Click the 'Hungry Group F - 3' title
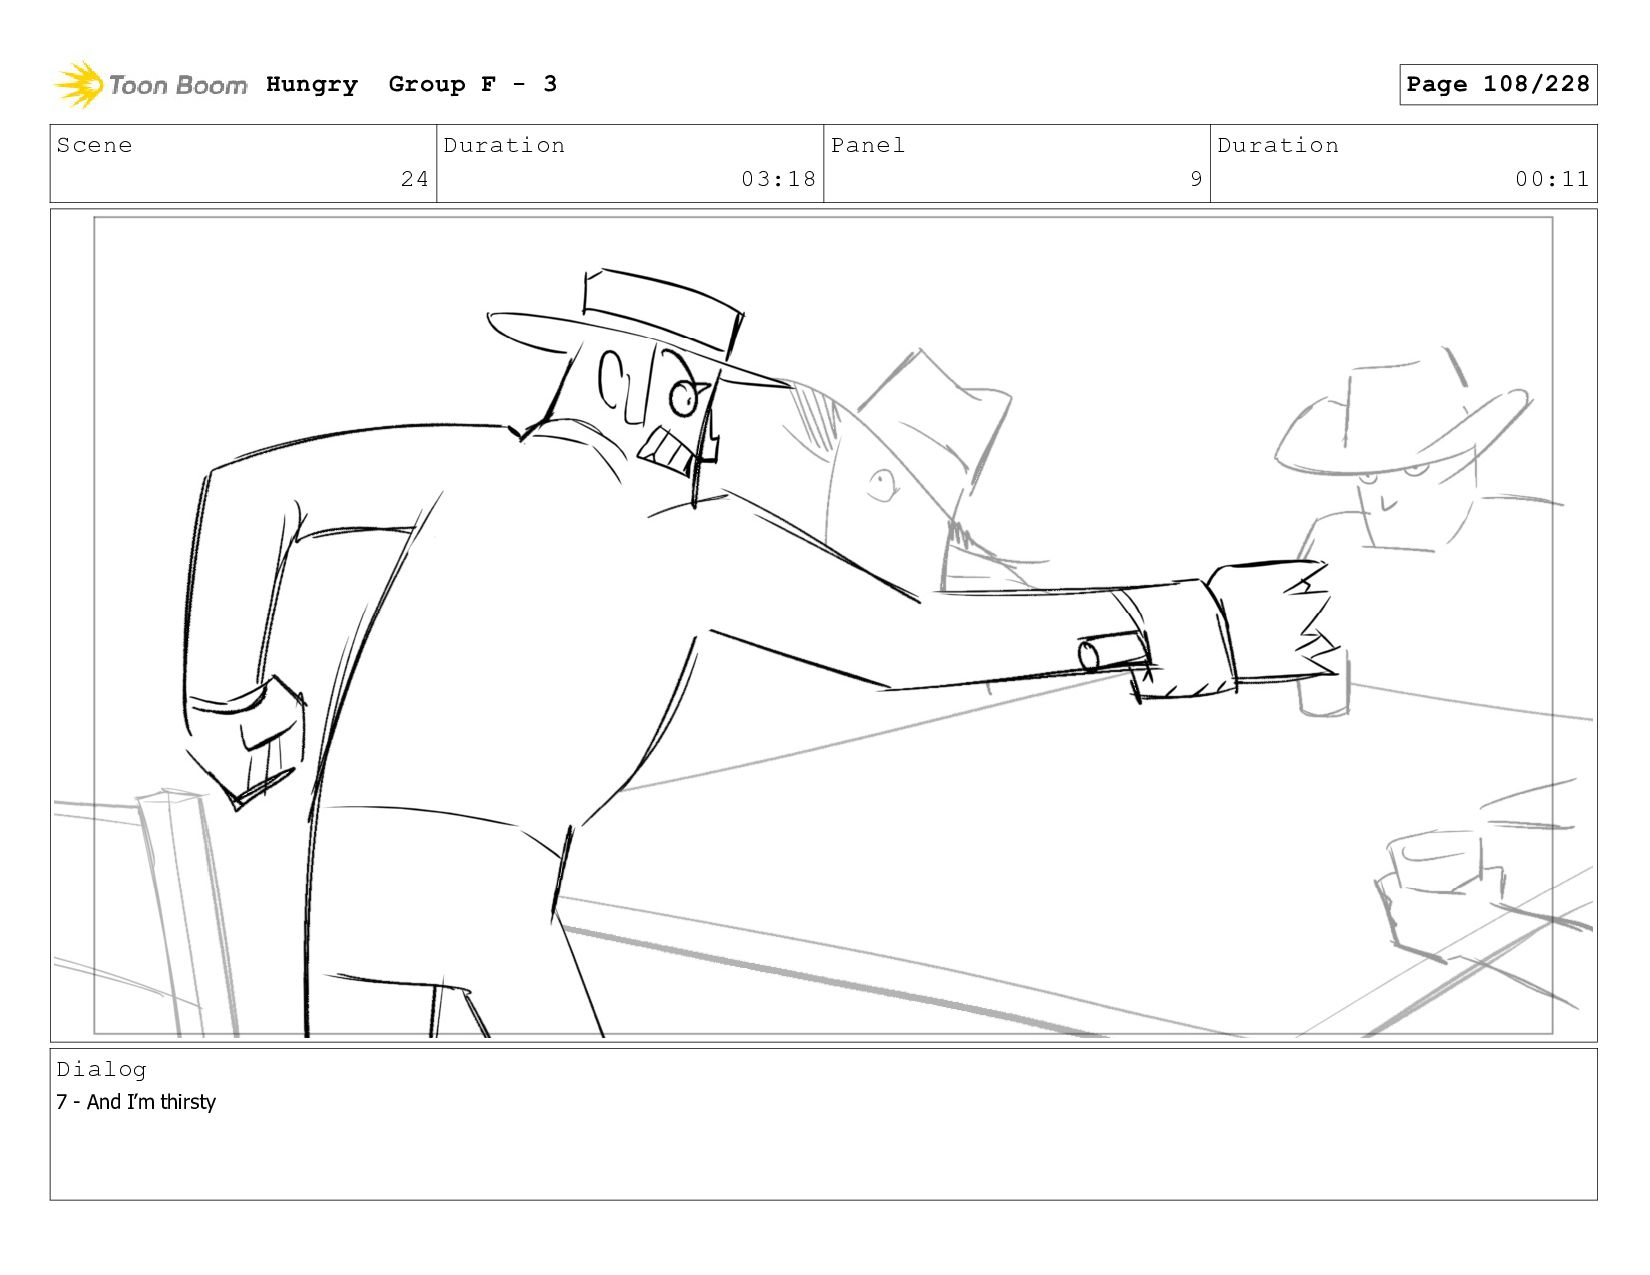This screenshot has width=1650, height=1275. tap(412, 84)
